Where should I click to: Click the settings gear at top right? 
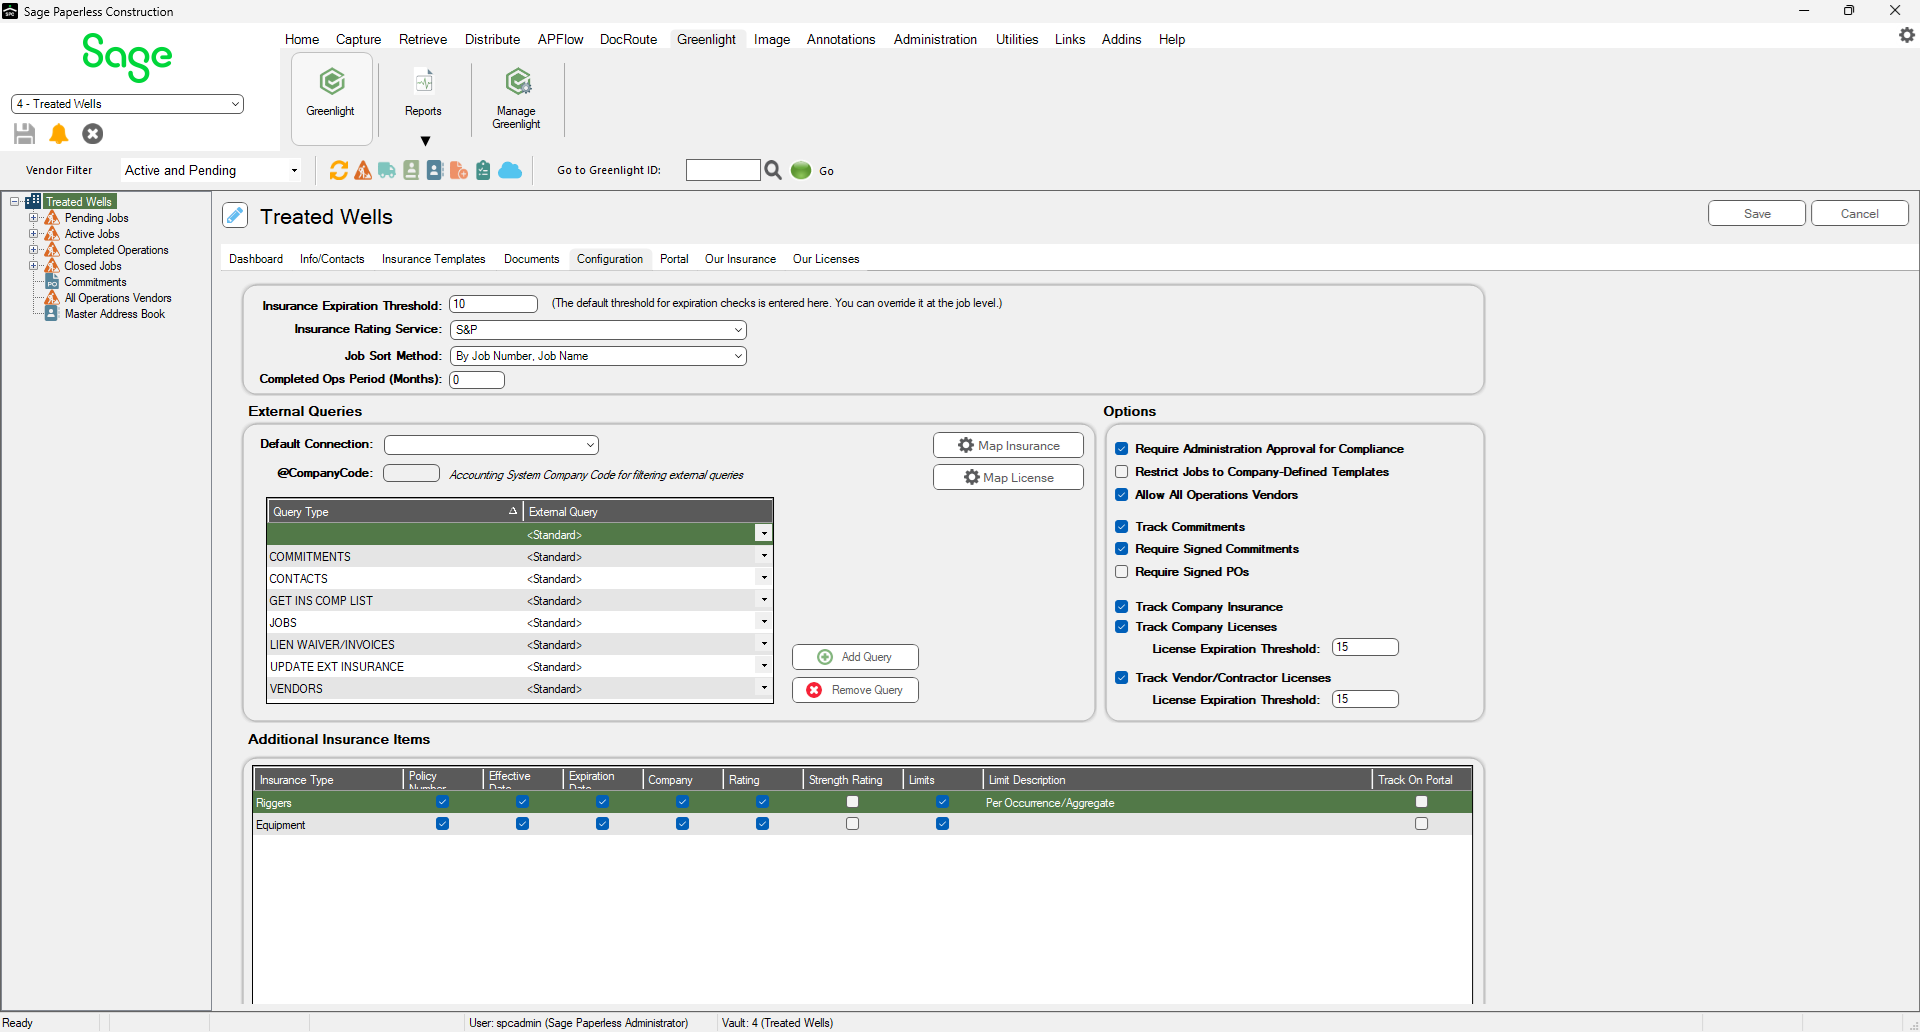[x=1907, y=35]
